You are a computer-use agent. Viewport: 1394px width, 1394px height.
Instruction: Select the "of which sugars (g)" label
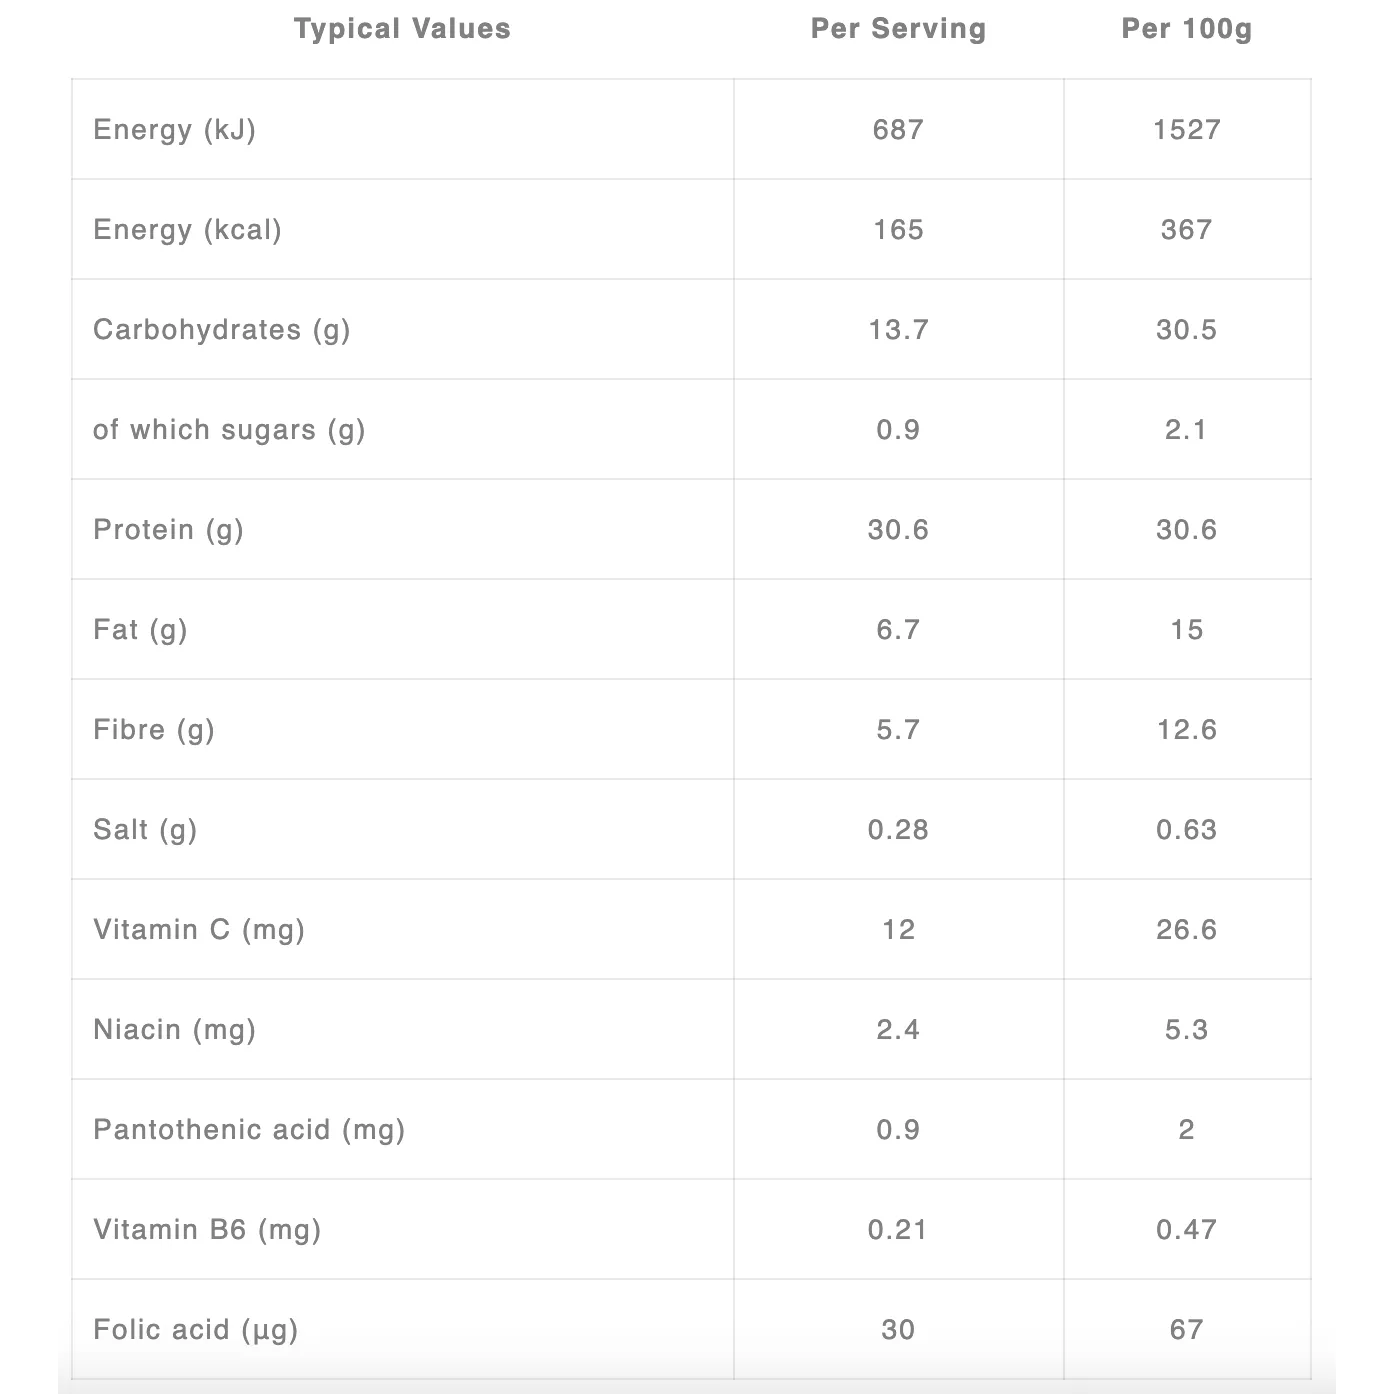pyautogui.click(x=229, y=430)
